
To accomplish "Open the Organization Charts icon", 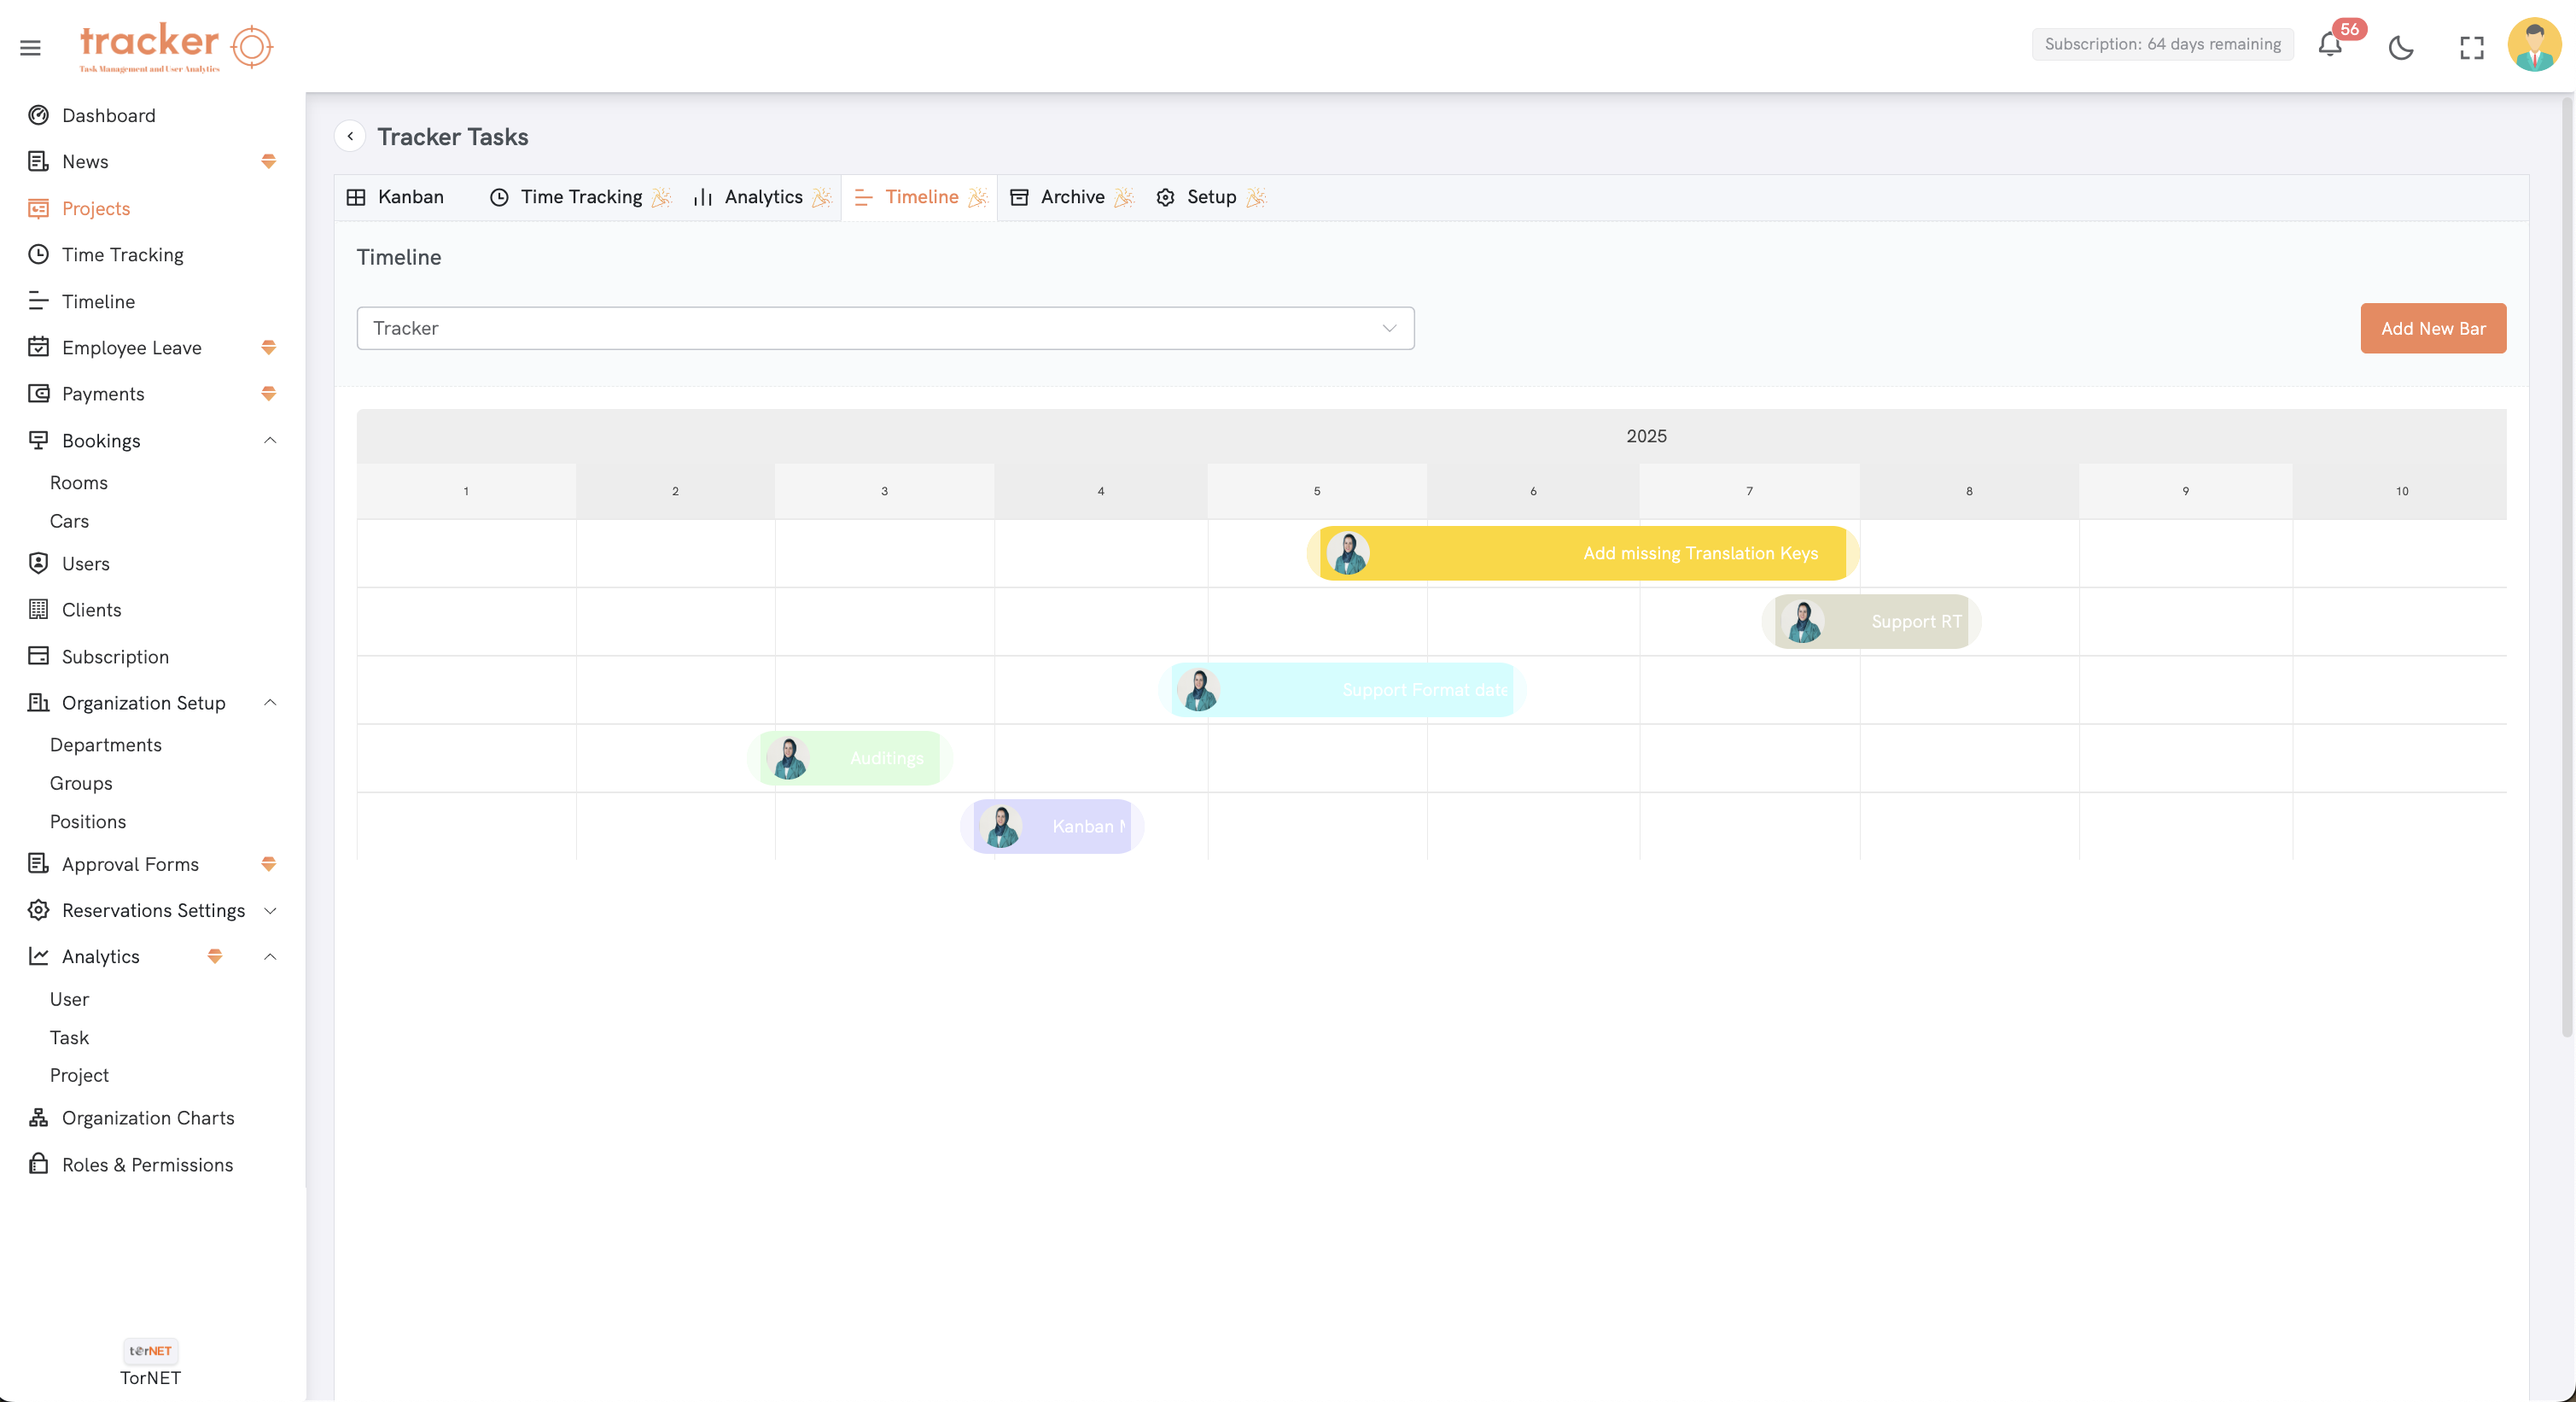I will click(38, 1117).
